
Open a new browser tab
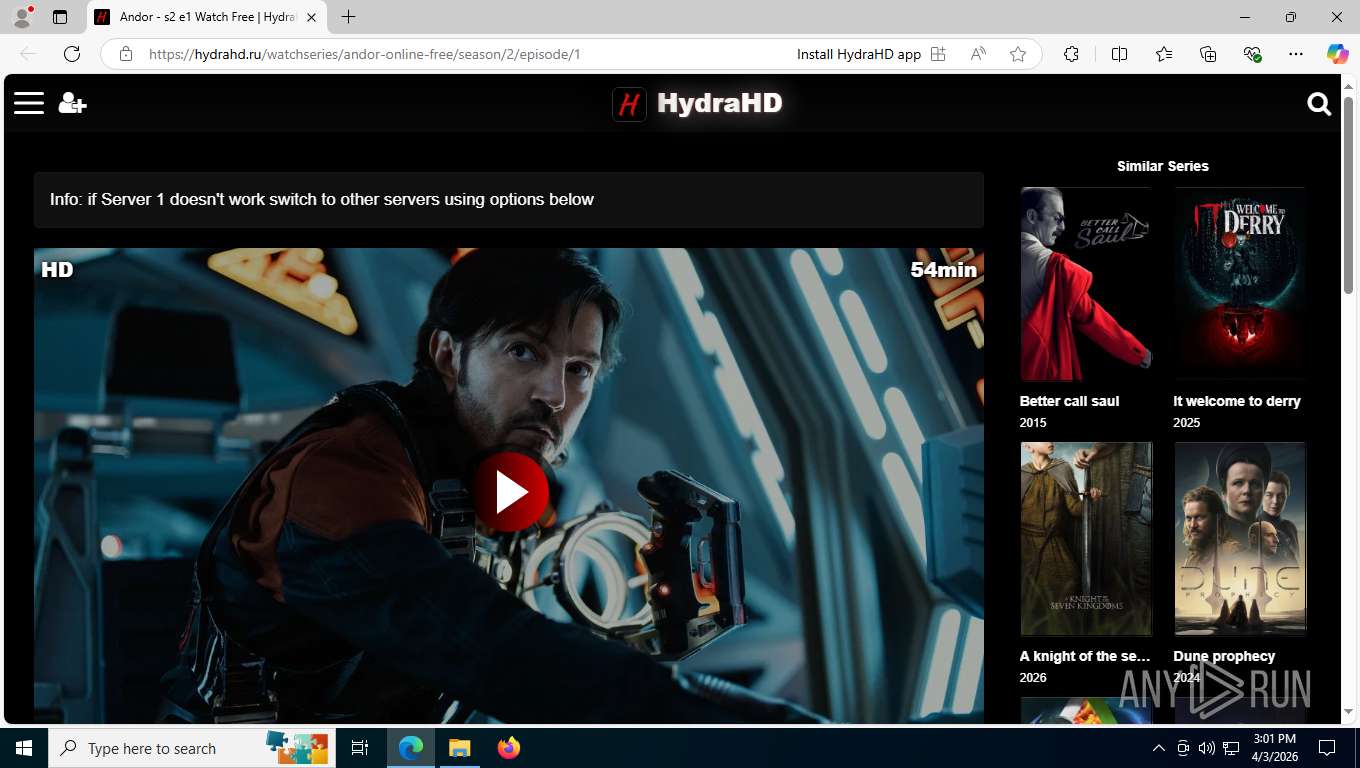tap(348, 17)
